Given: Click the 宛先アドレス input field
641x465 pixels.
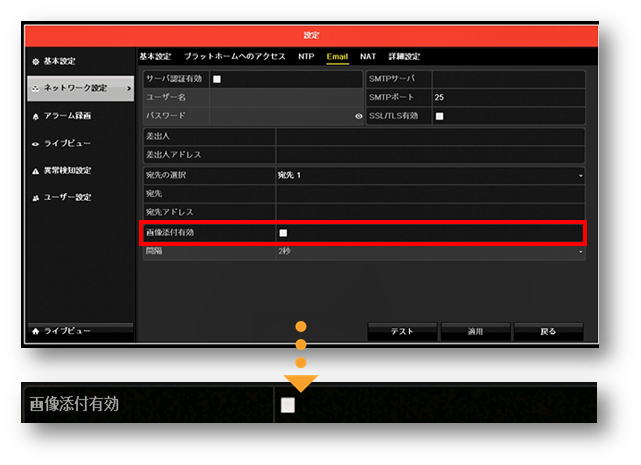Looking at the screenshot, I should 430,212.
